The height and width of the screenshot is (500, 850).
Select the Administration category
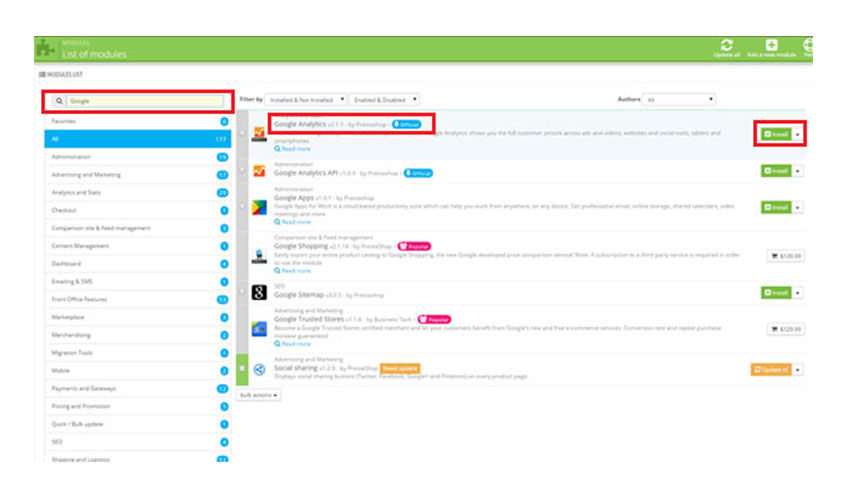138,157
